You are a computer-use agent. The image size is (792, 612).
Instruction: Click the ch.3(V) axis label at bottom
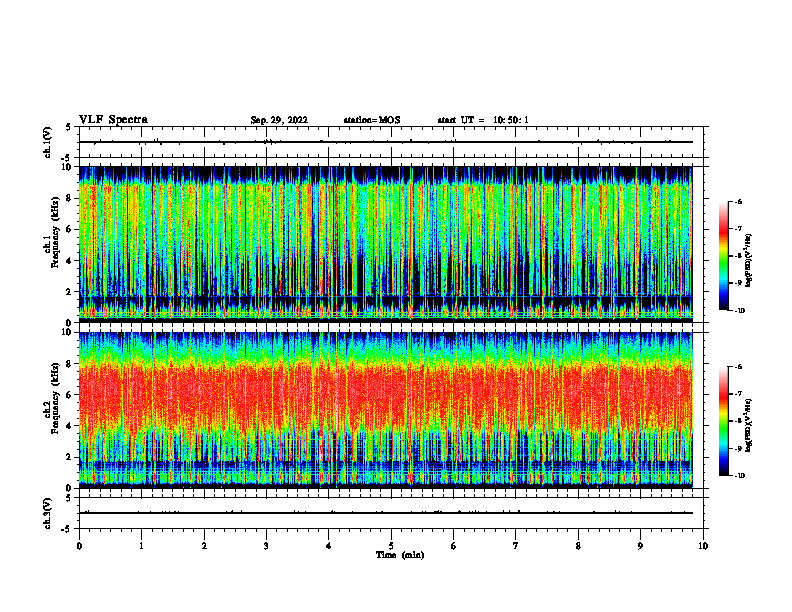coord(47,513)
